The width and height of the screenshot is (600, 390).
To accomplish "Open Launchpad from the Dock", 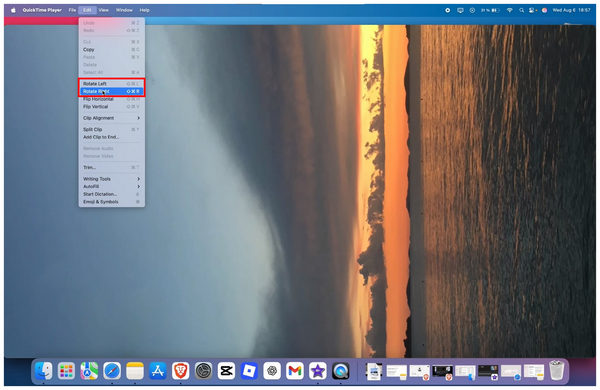I will 66,371.
